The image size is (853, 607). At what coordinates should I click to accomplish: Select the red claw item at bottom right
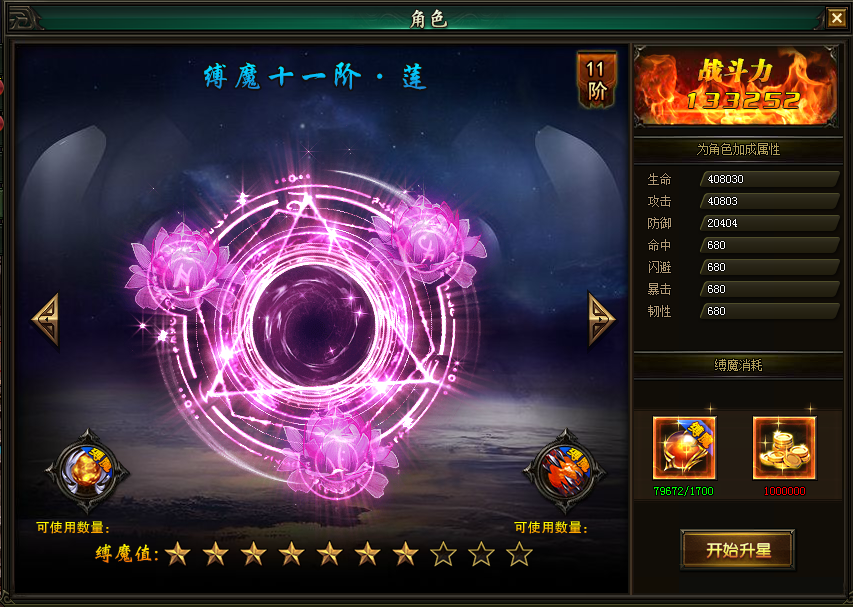[565, 471]
